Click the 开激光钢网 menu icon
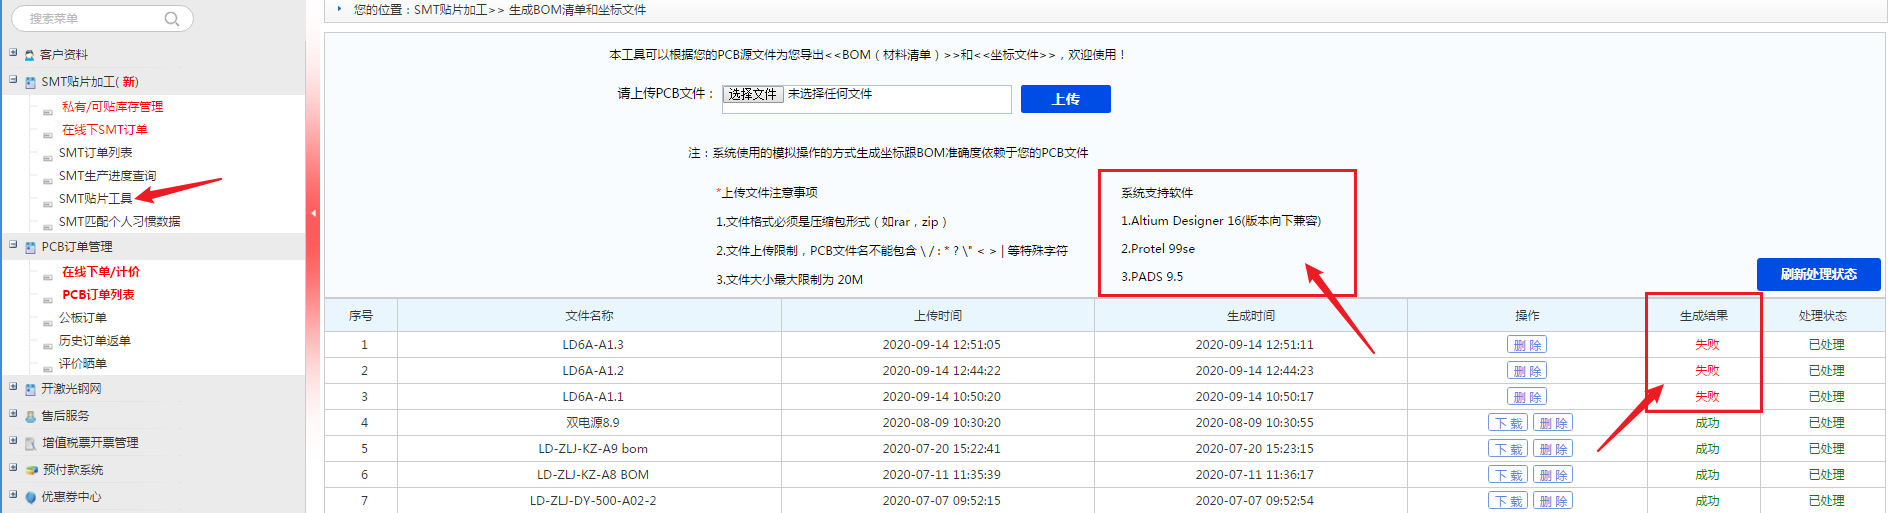 tap(30, 389)
